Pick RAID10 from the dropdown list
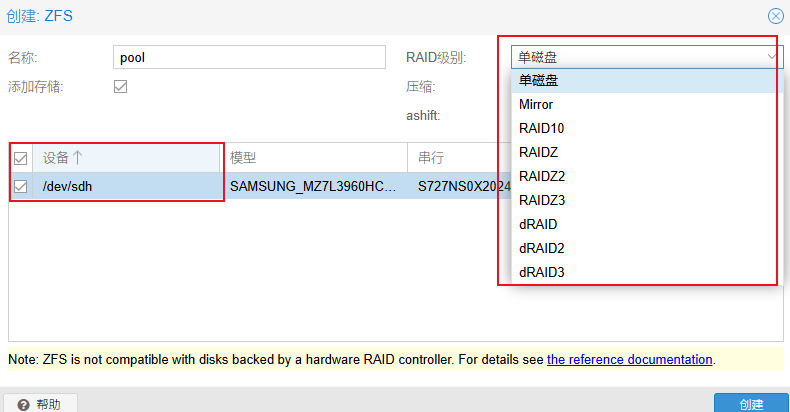This screenshot has height=412, width=790. [542, 128]
